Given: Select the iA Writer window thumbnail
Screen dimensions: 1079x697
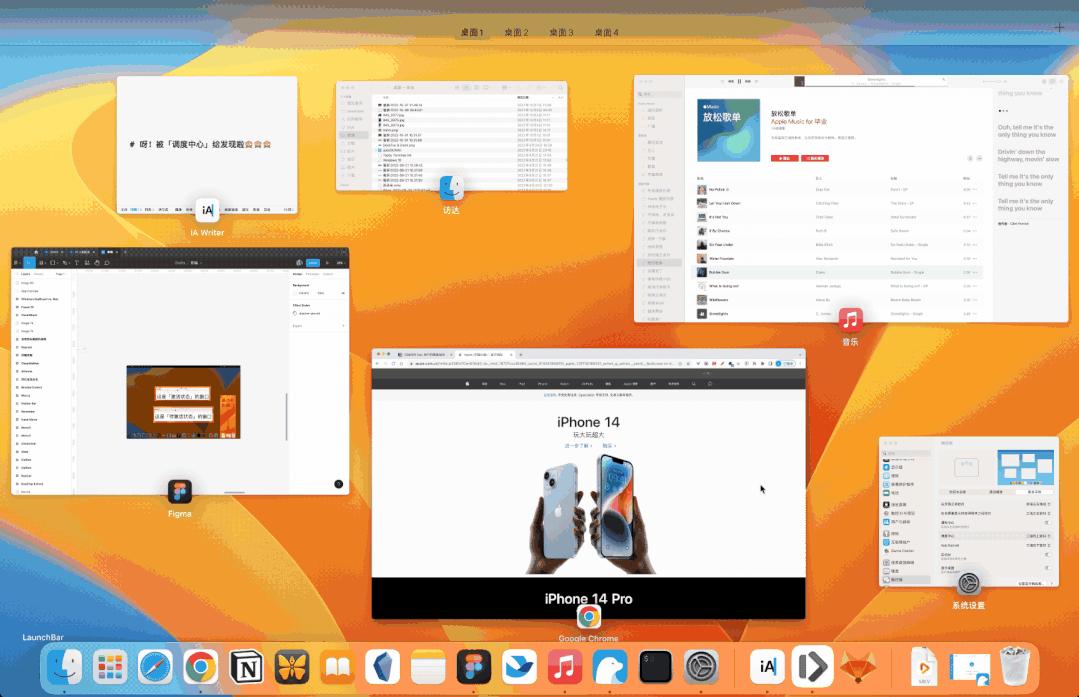Looking at the screenshot, I should coord(207,145).
